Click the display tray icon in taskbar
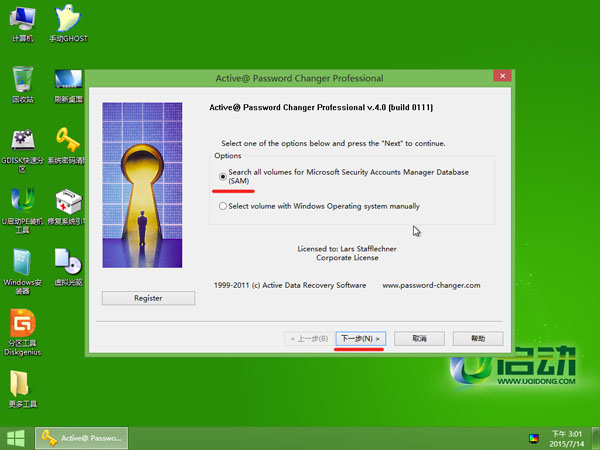This screenshot has width=600, height=450. pyautogui.click(x=534, y=439)
